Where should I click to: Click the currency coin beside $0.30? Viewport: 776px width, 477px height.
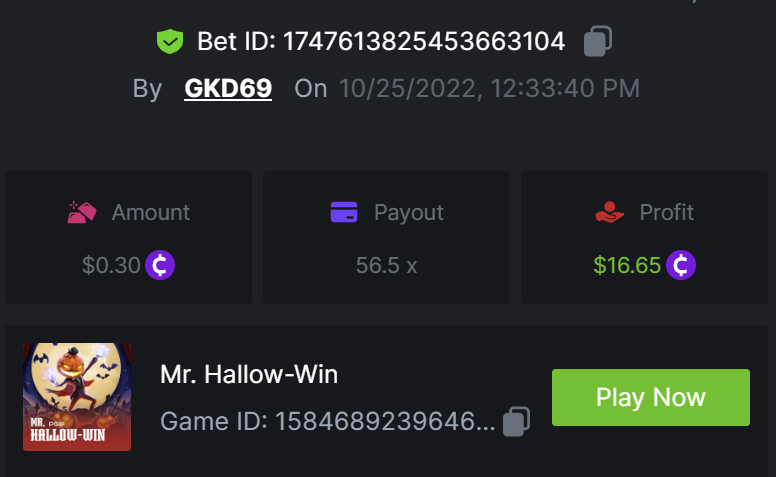click(x=160, y=265)
